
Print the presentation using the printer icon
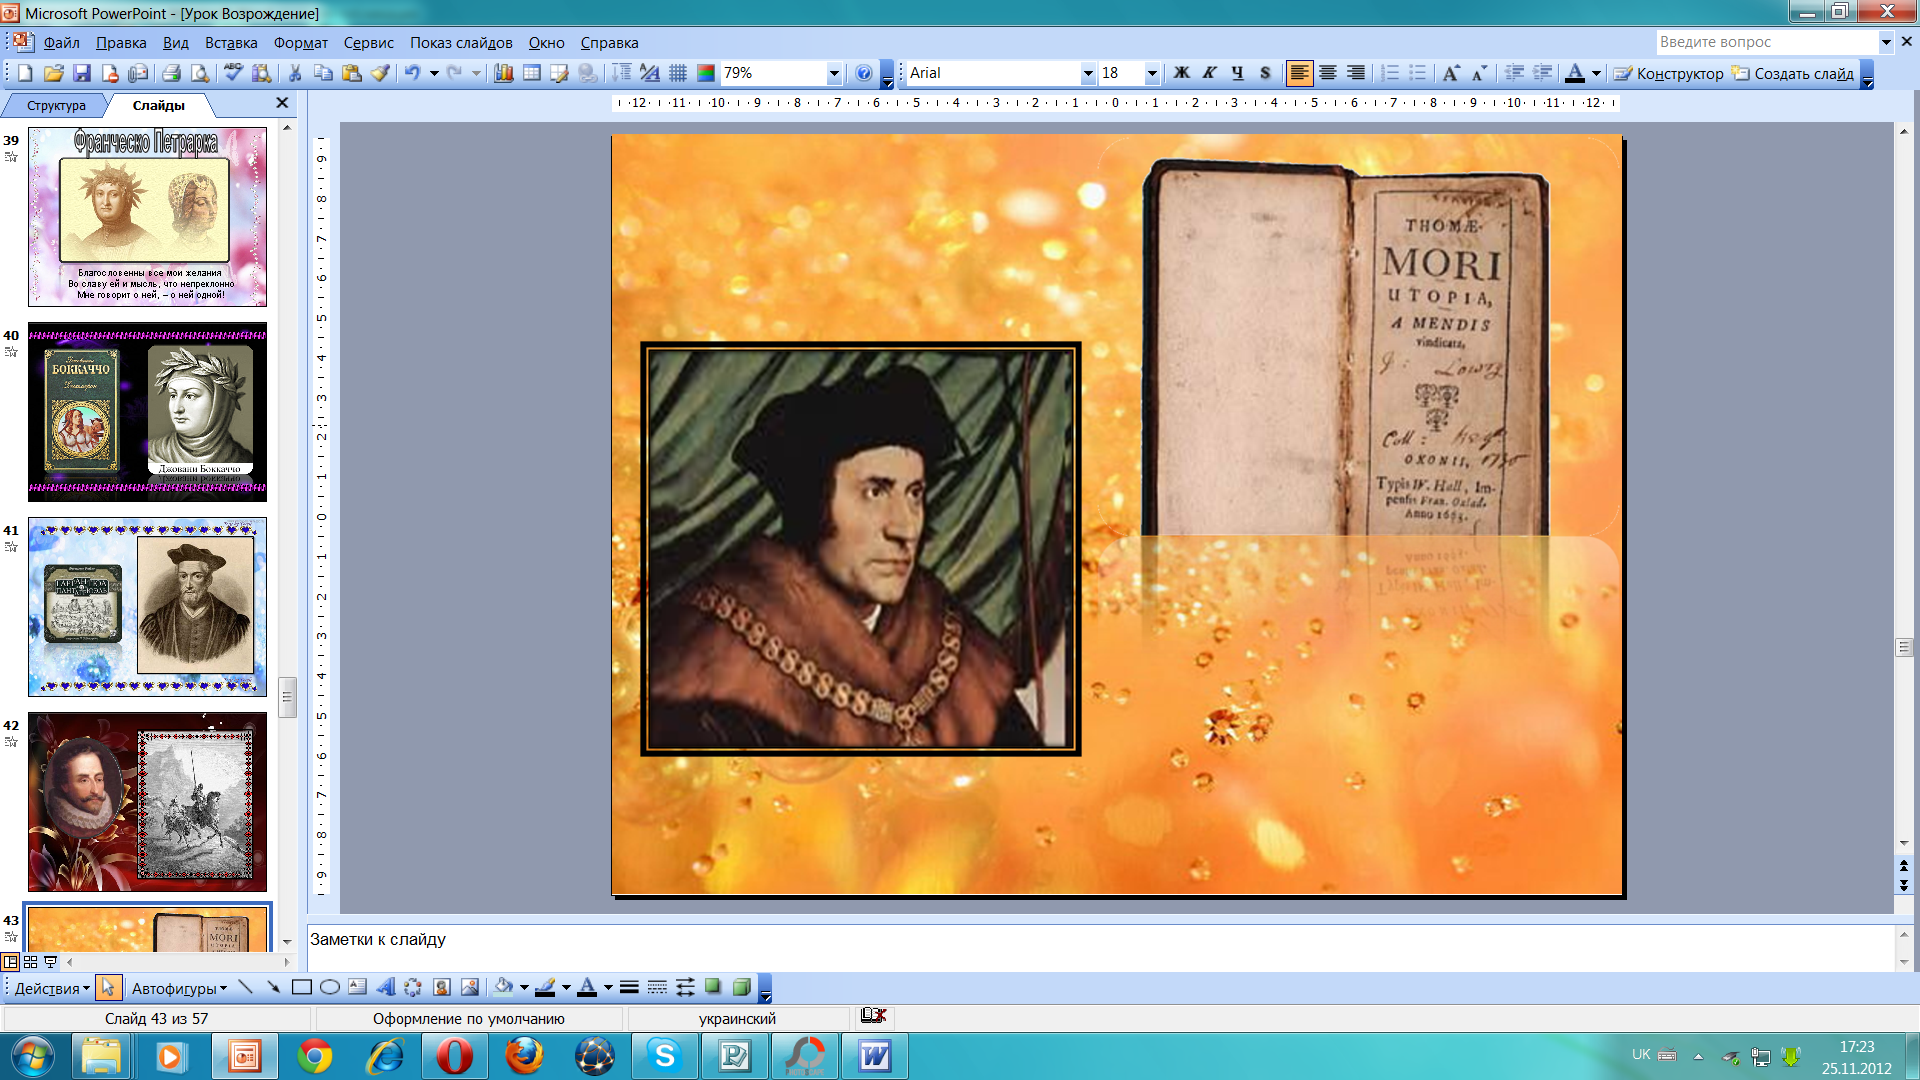[171, 73]
